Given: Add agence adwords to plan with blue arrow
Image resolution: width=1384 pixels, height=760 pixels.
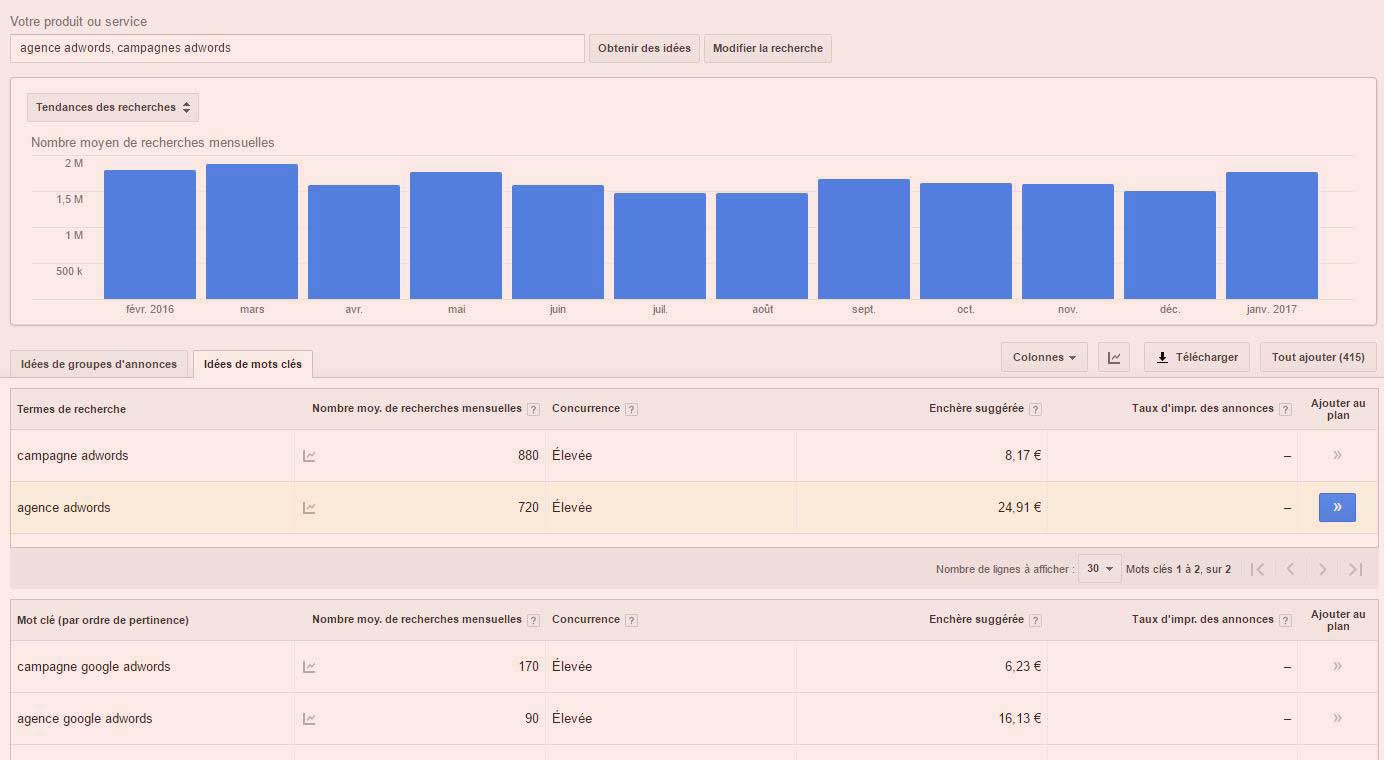Looking at the screenshot, I should pyautogui.click(x=1337, y=507).
